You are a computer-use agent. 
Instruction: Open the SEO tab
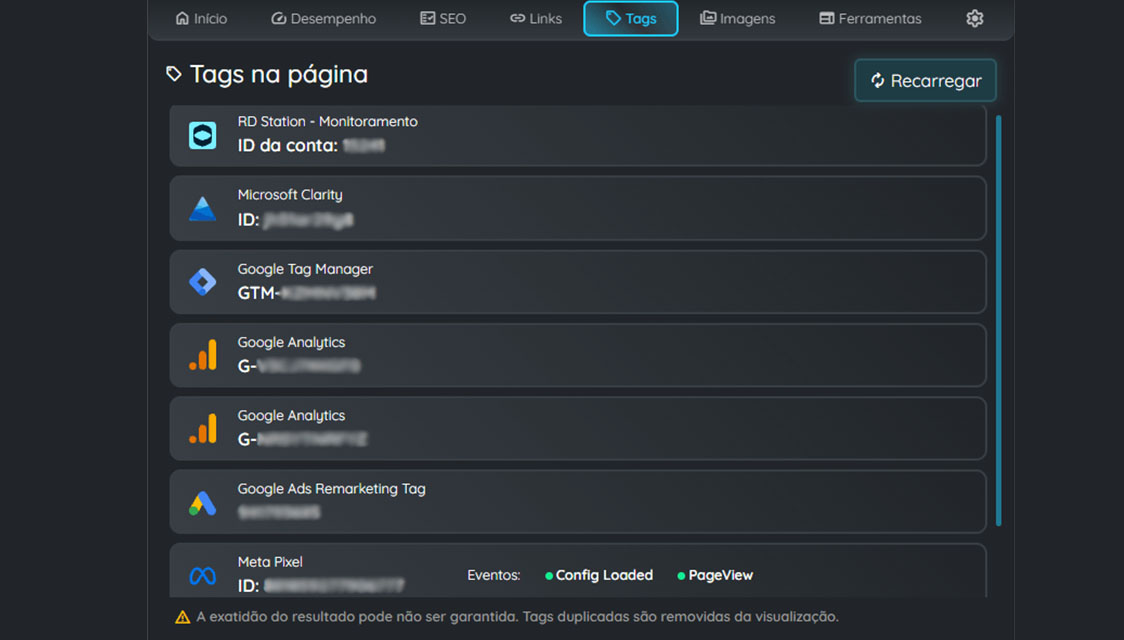(x=442, y=19)
